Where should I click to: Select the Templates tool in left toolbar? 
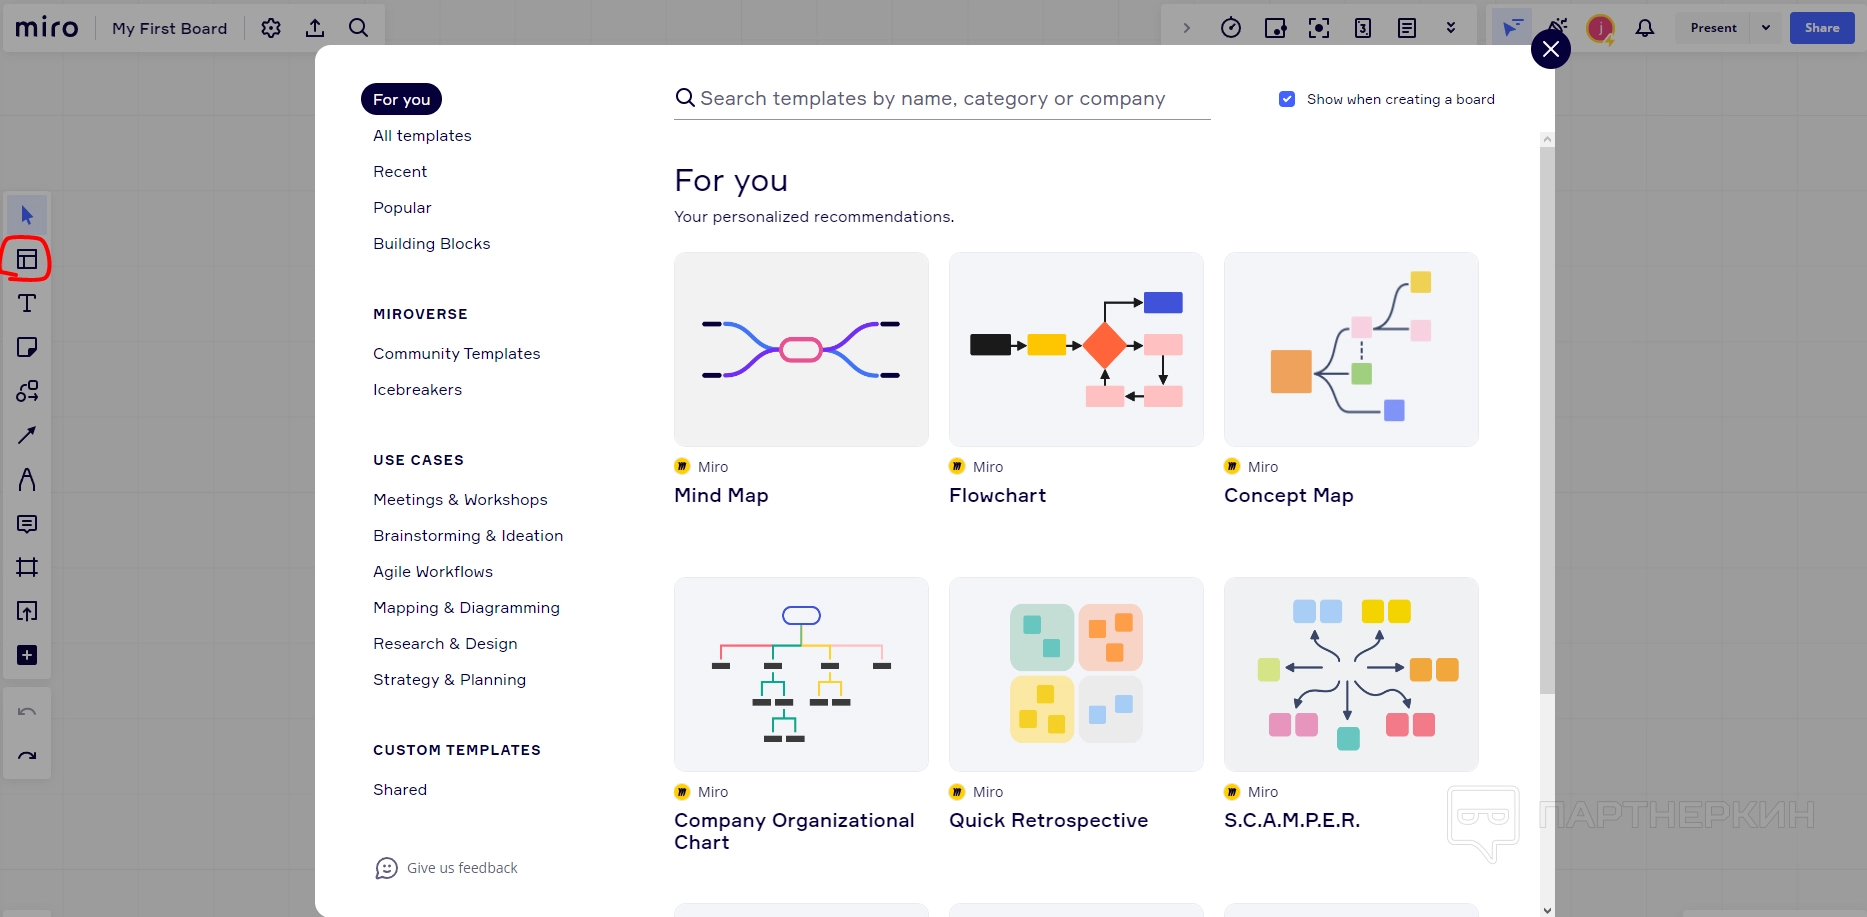27,260
